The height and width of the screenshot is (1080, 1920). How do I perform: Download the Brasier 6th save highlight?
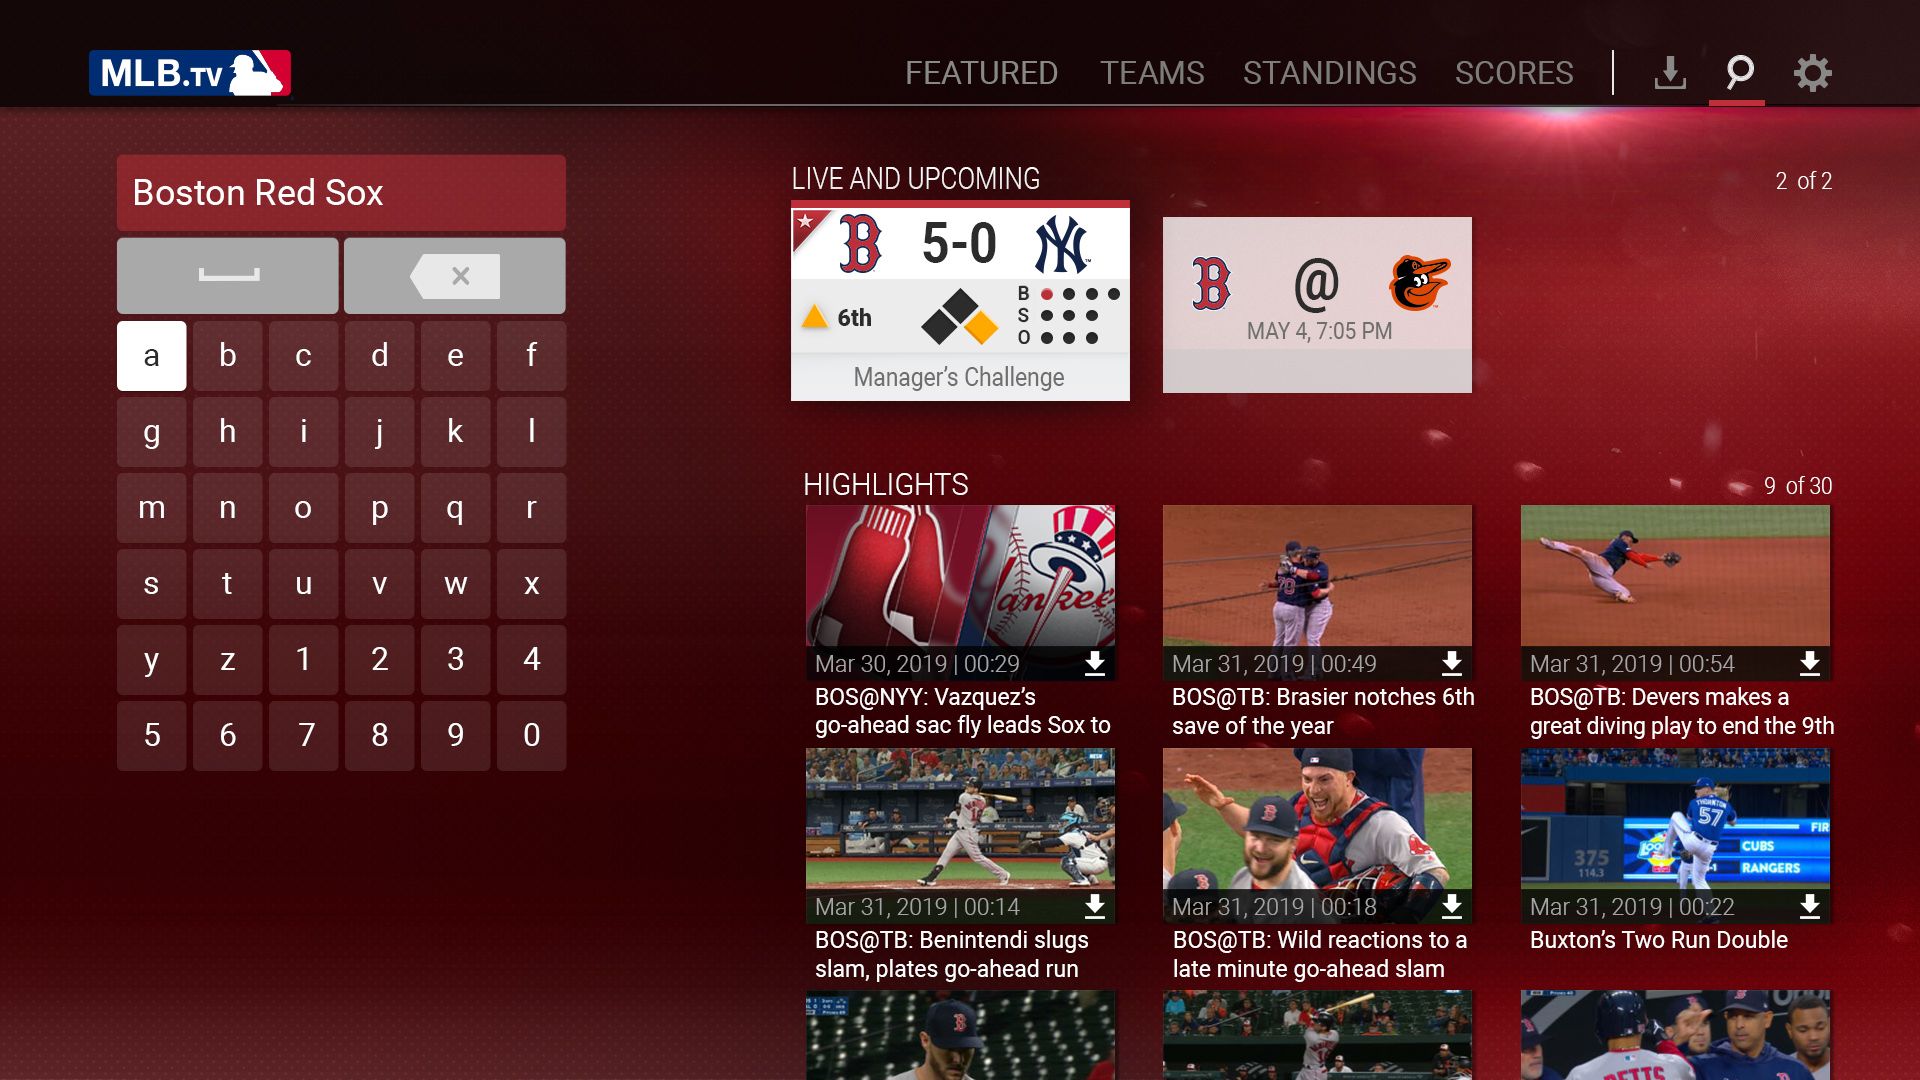[1452, 663]
